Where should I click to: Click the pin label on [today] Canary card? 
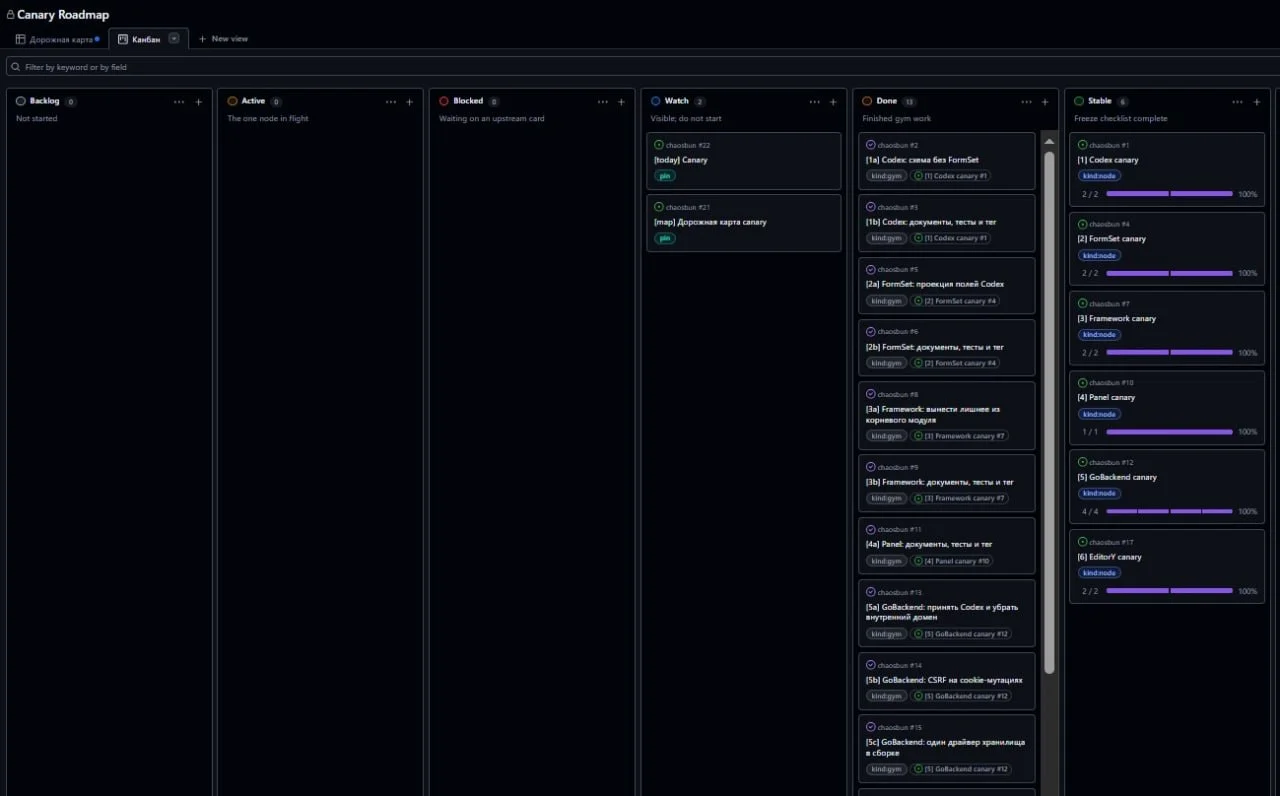[x=665, y=176]
